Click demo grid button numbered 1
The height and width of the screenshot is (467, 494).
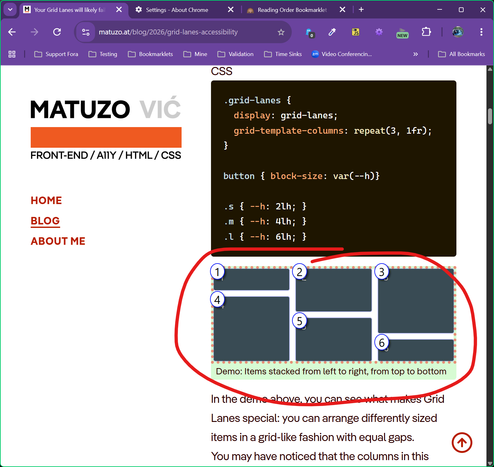[251, 279]
